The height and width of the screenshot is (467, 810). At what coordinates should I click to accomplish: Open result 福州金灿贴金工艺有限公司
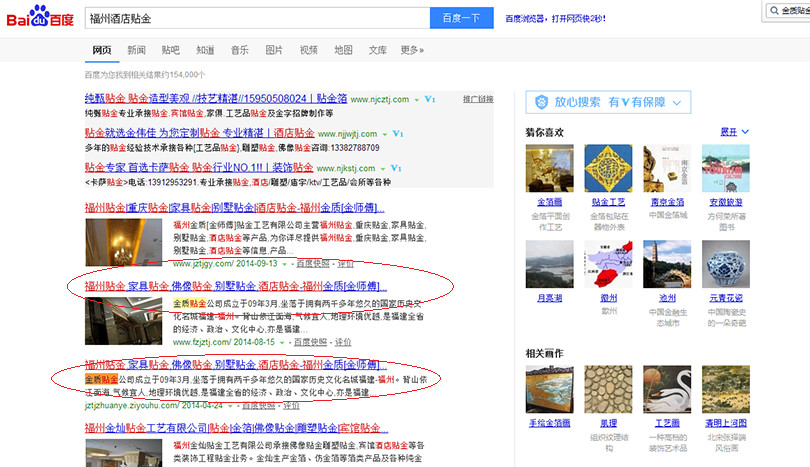(236, 428)
